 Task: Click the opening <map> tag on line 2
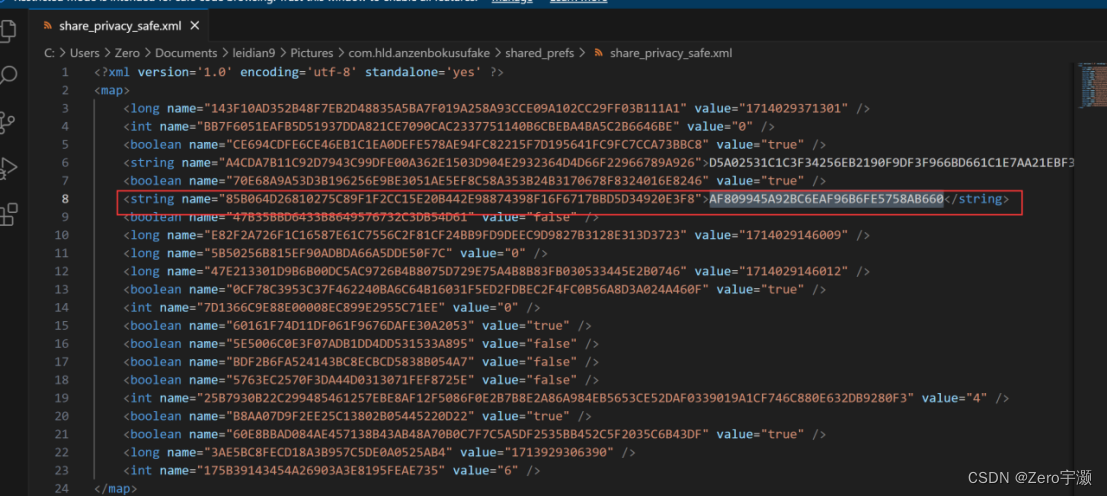click(112, 90)
